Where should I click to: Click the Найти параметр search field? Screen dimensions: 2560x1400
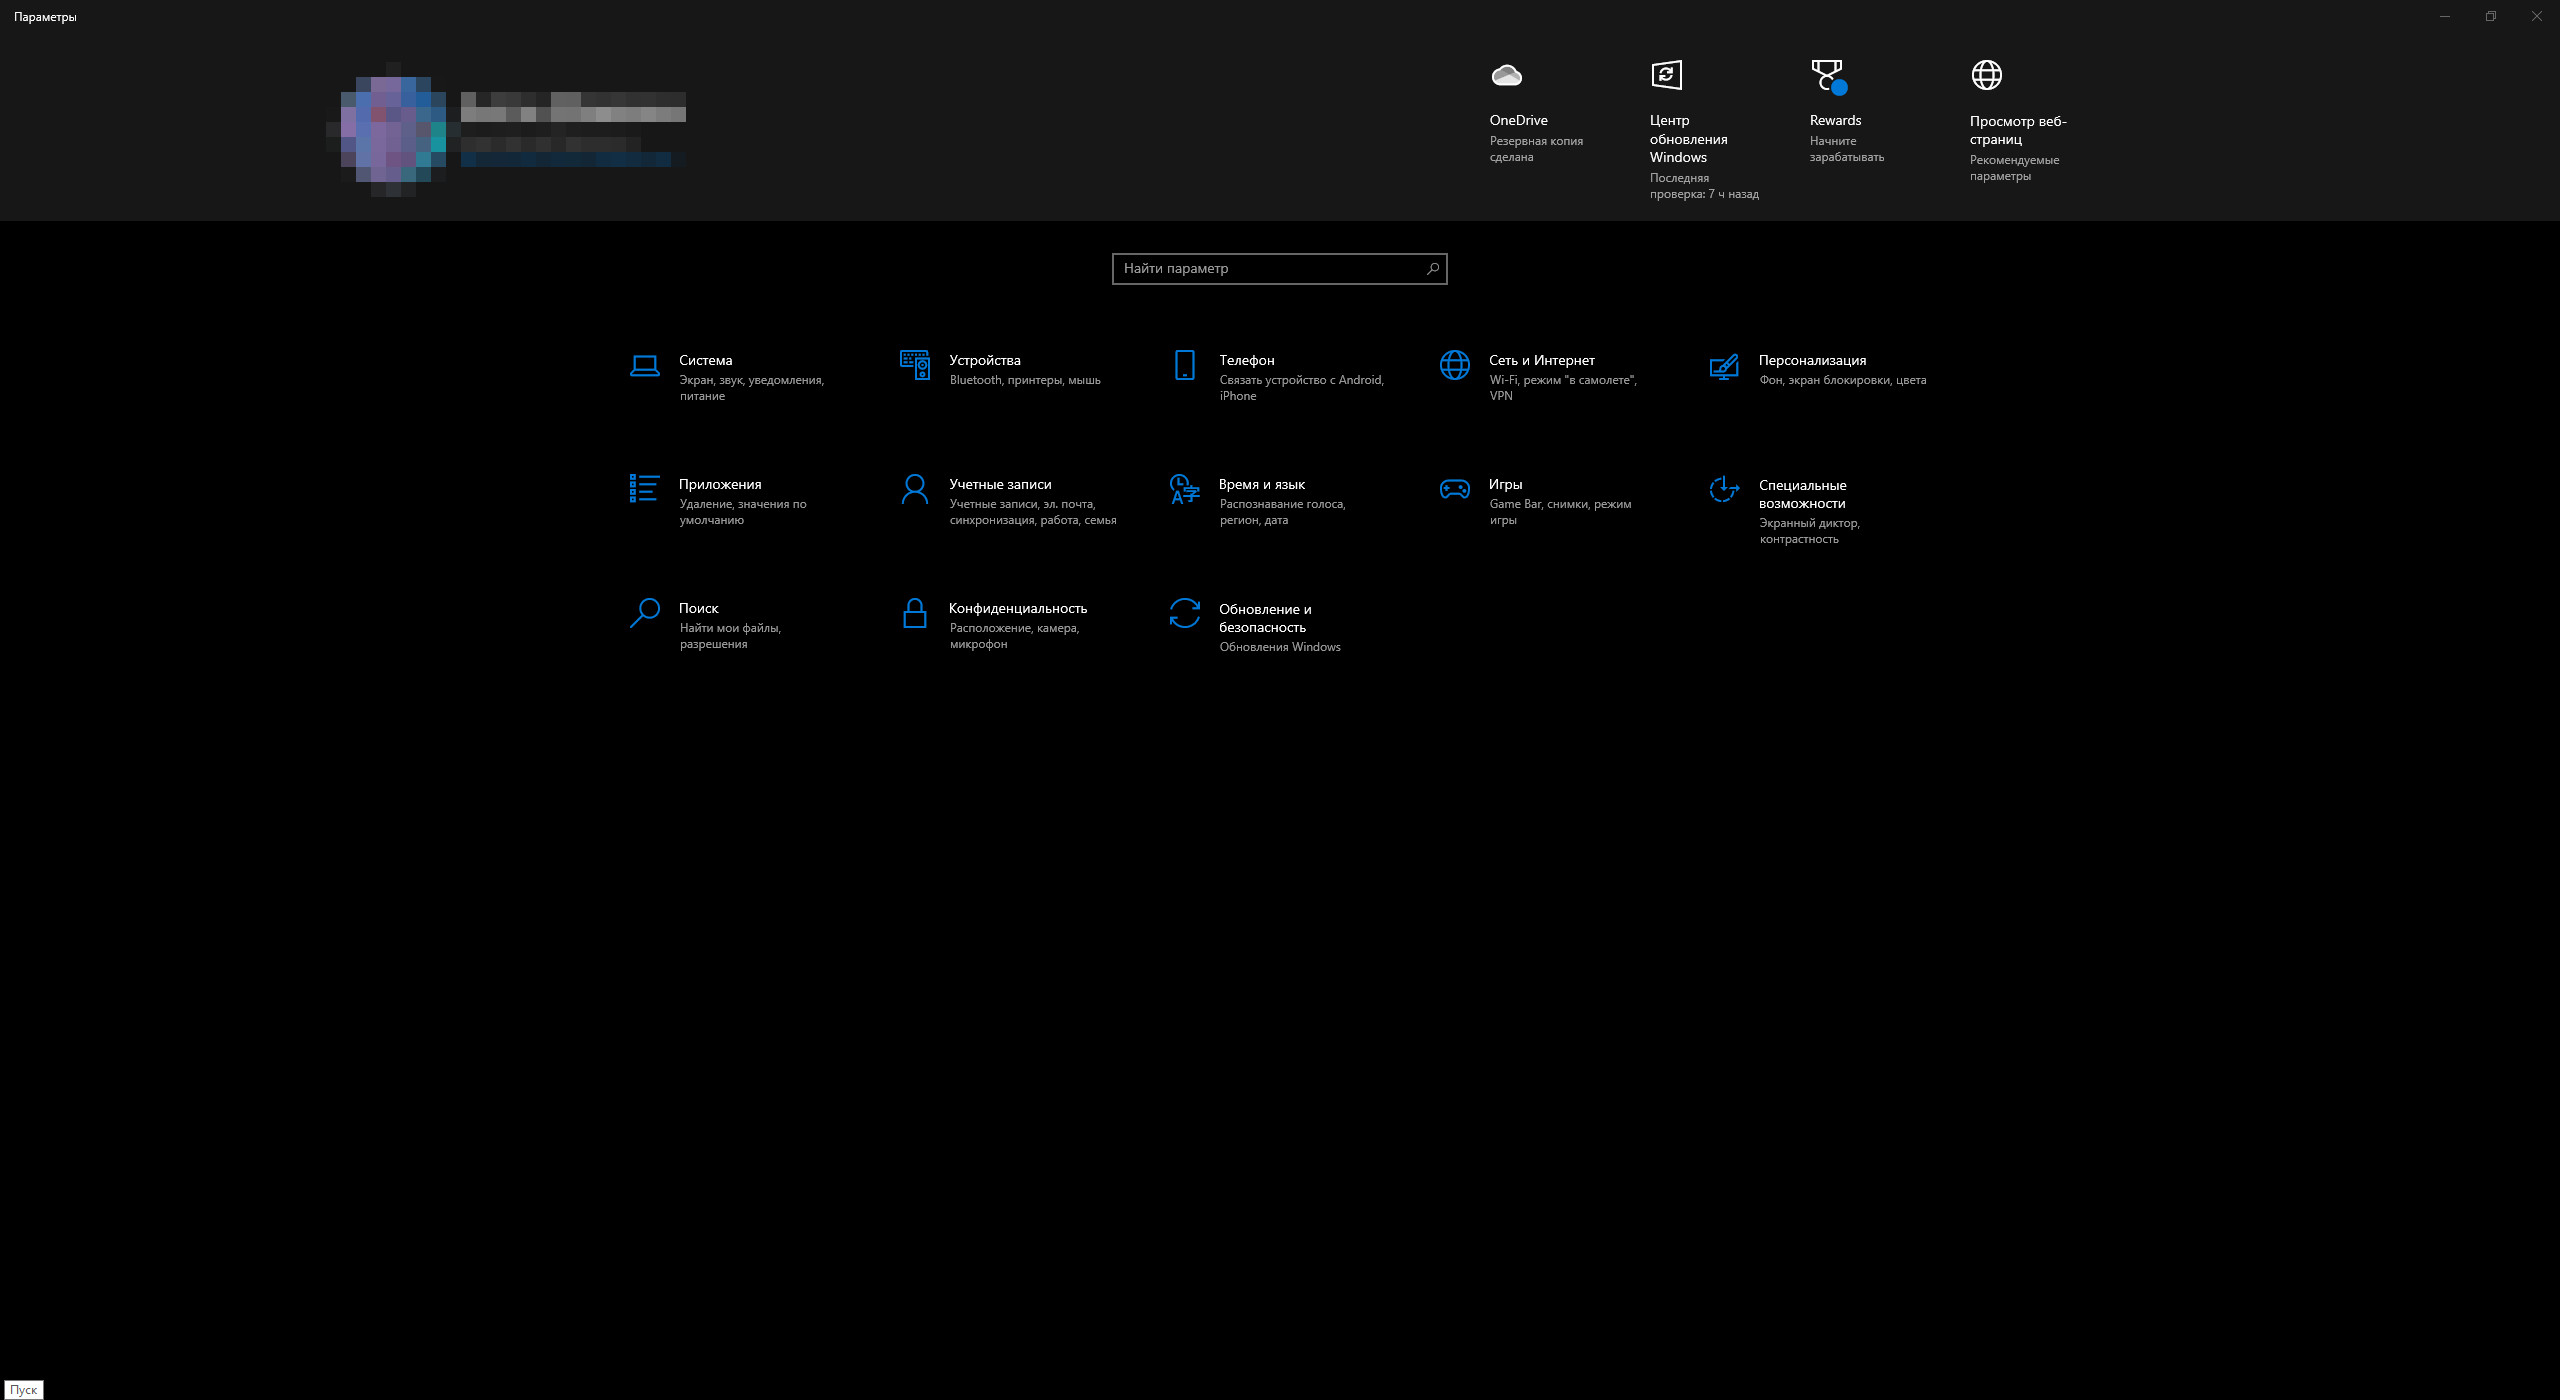pos(1270,269)
